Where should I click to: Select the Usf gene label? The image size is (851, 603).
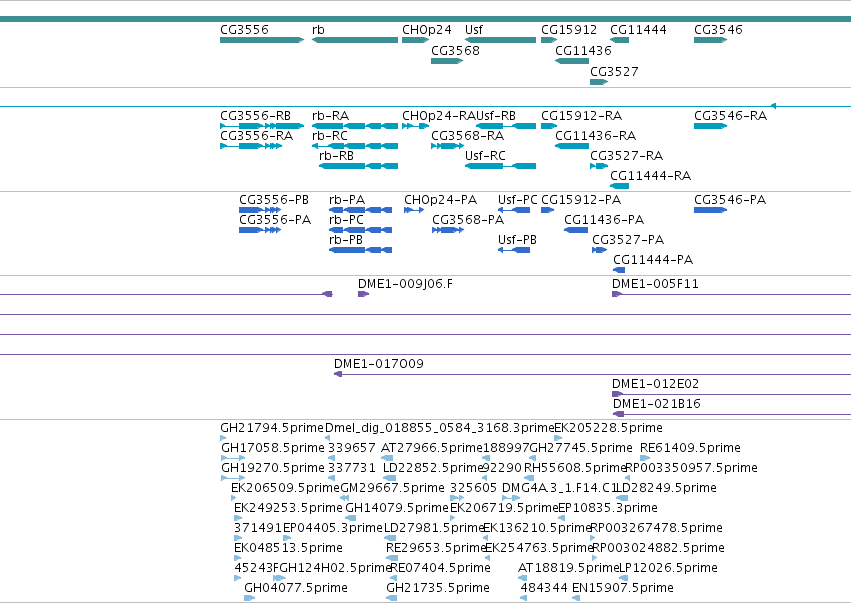(x=474, y=30)
